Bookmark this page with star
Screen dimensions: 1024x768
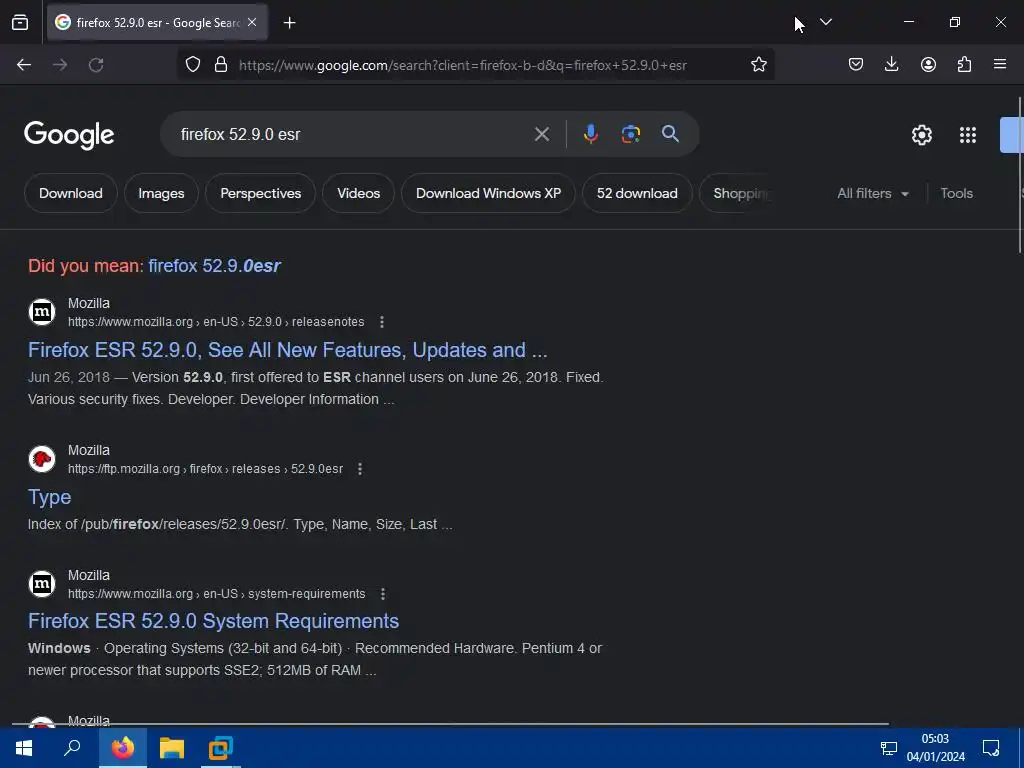pos(758,65)
